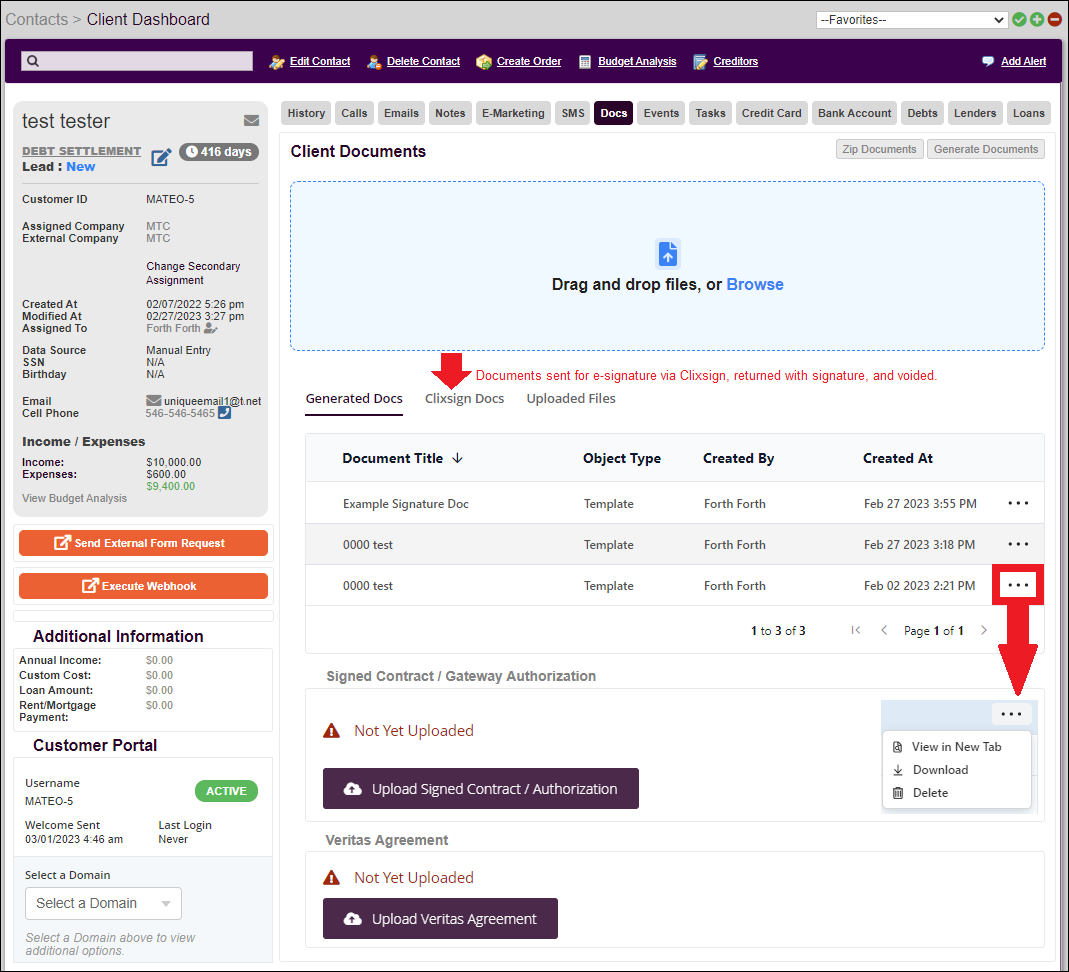Click the Browse link to choose files
1069x972 pixels.
755,284
